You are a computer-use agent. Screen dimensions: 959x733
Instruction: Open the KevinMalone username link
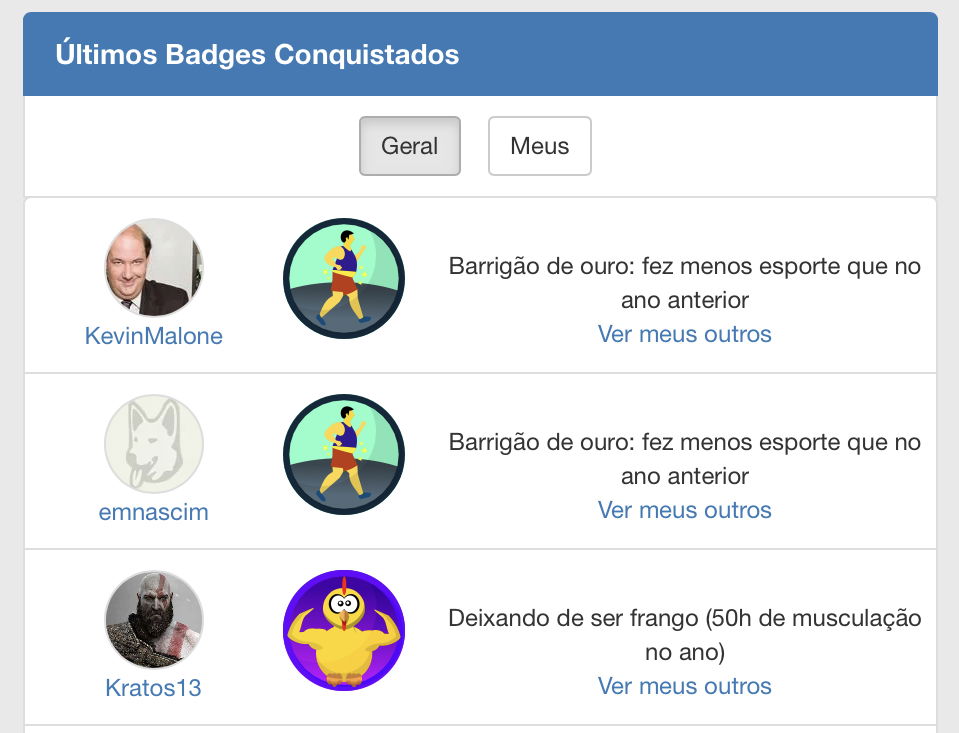tap(154, 336)
